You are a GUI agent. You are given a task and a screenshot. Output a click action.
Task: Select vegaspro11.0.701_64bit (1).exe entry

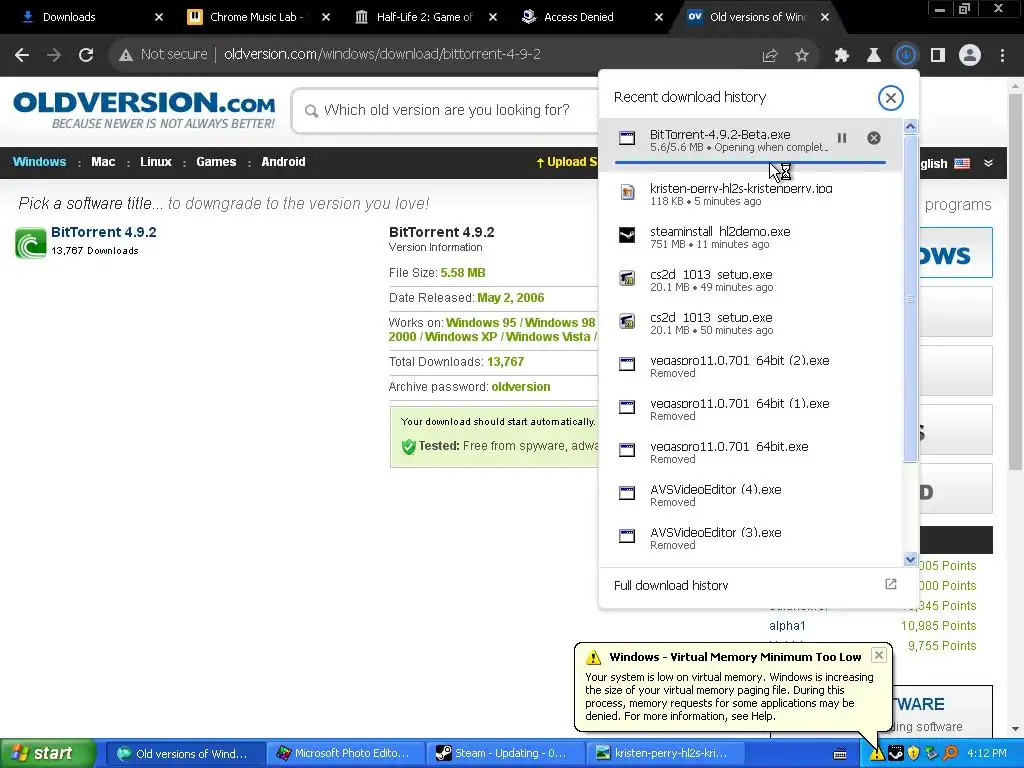tap(750, 409)
